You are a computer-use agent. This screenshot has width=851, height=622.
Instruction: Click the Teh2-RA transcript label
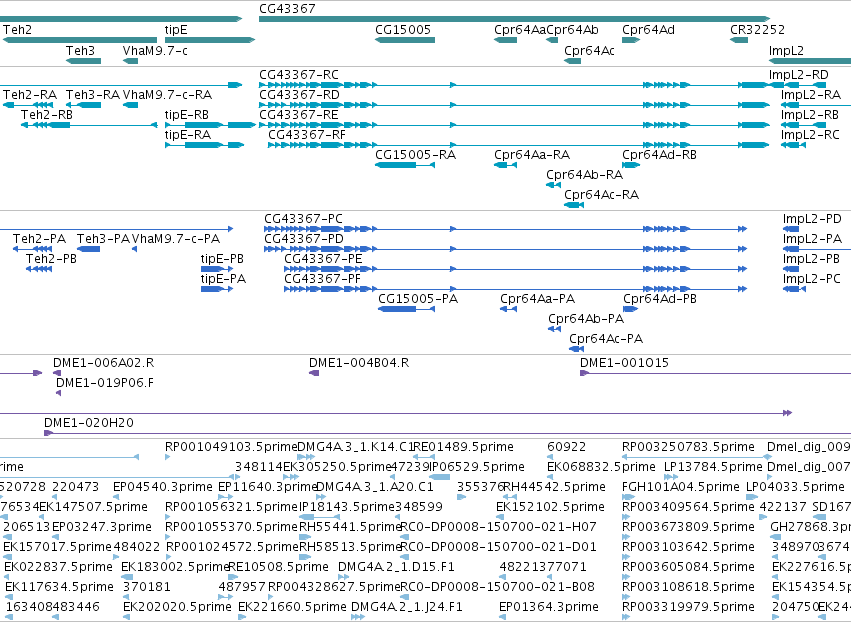pos(30,94)
